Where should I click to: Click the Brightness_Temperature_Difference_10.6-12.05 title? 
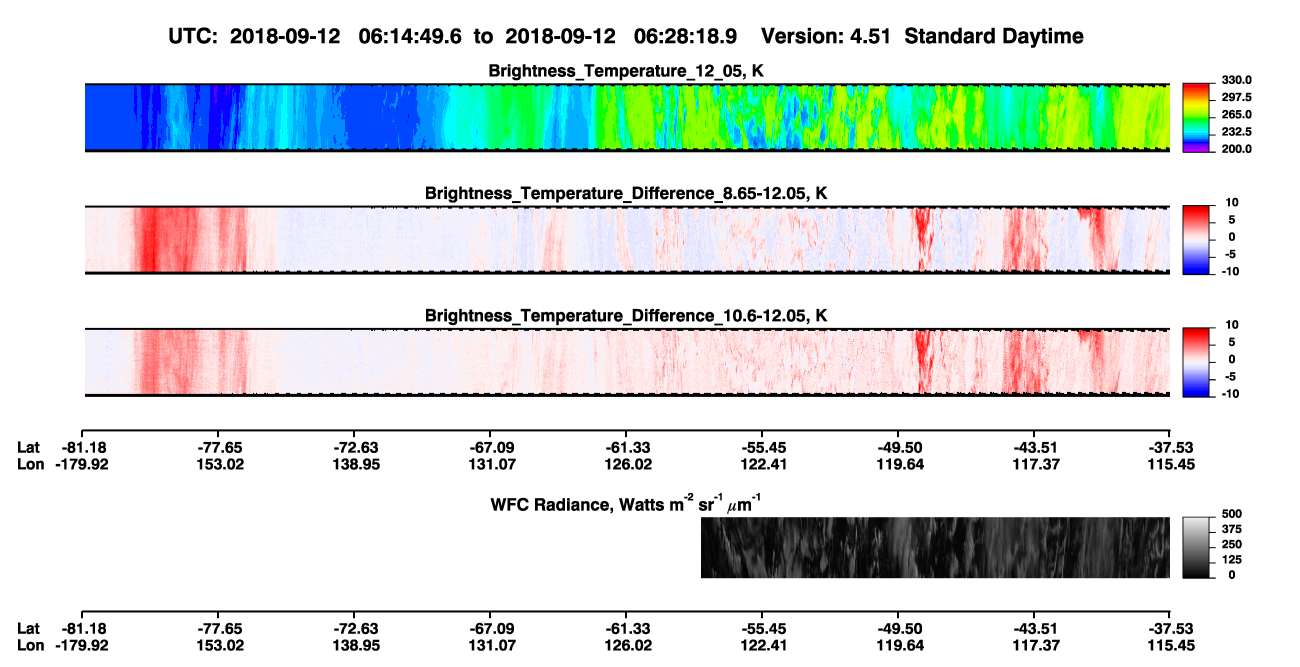[x=627, y=316]
